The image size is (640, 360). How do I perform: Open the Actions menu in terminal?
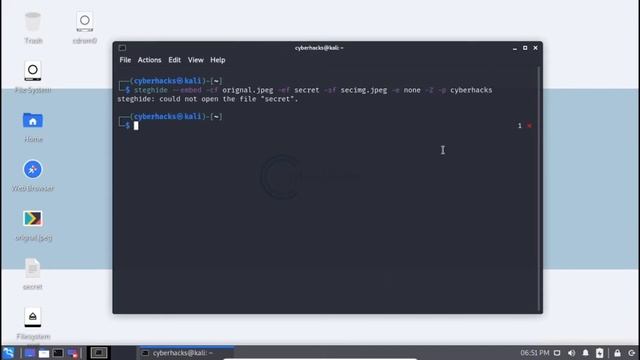point(149,60)
